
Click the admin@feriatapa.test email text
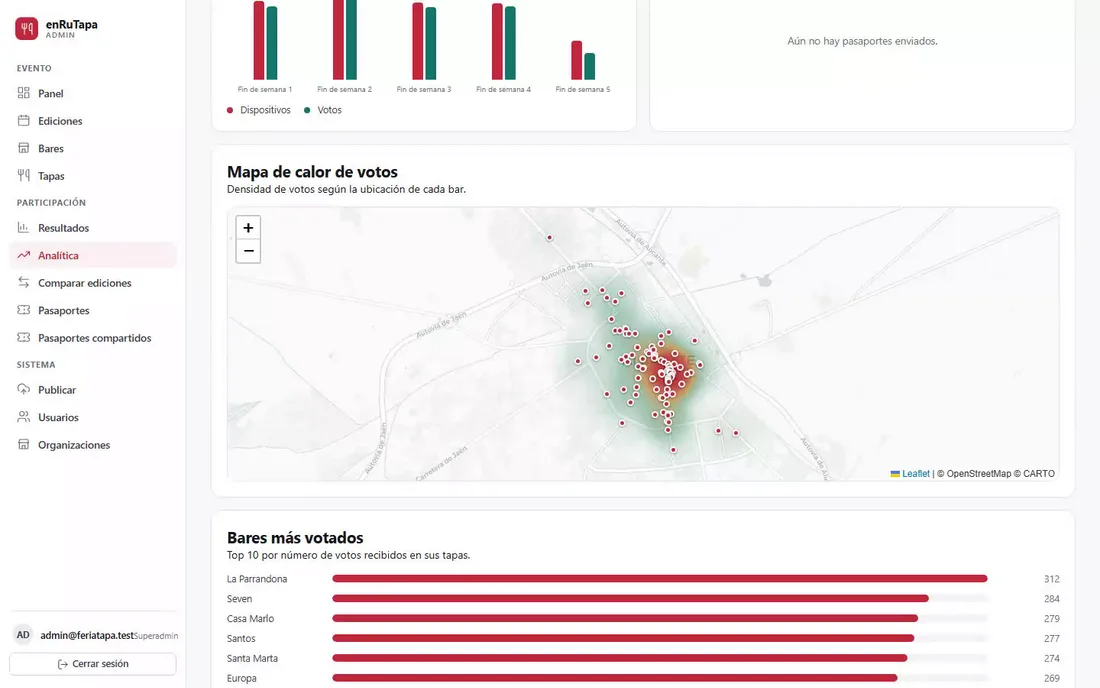(x=87, y=635)
